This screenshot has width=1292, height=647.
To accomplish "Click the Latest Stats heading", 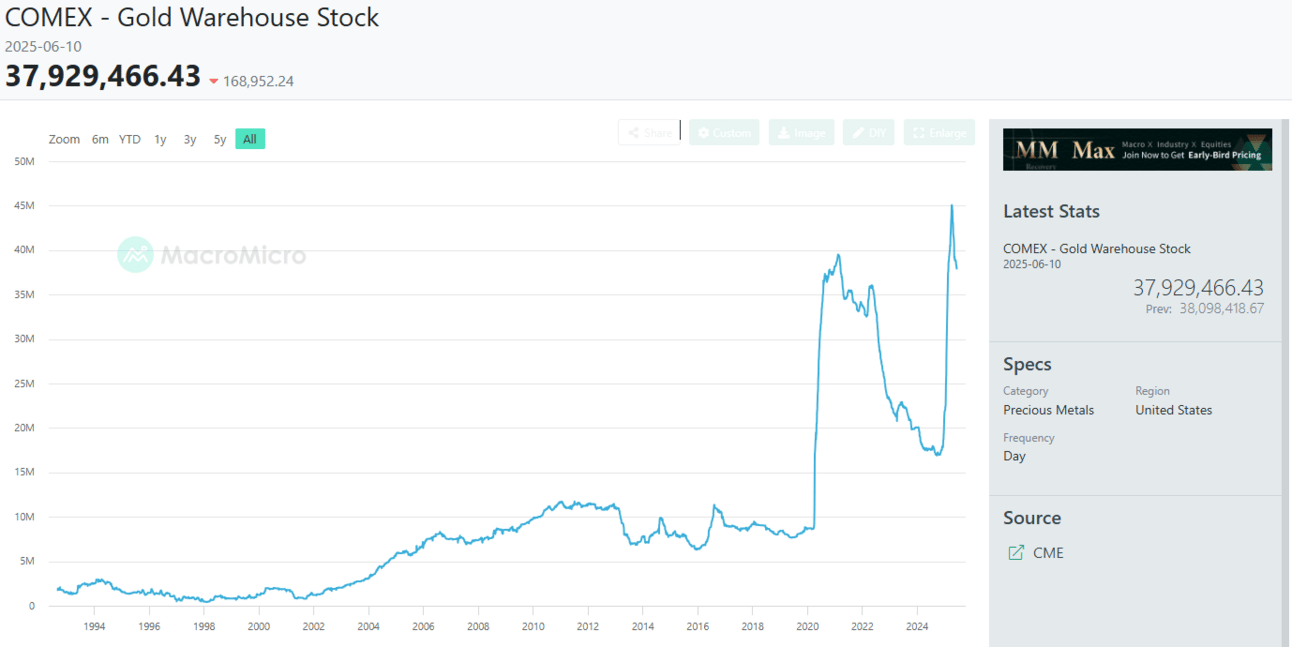I will 1051,211.
